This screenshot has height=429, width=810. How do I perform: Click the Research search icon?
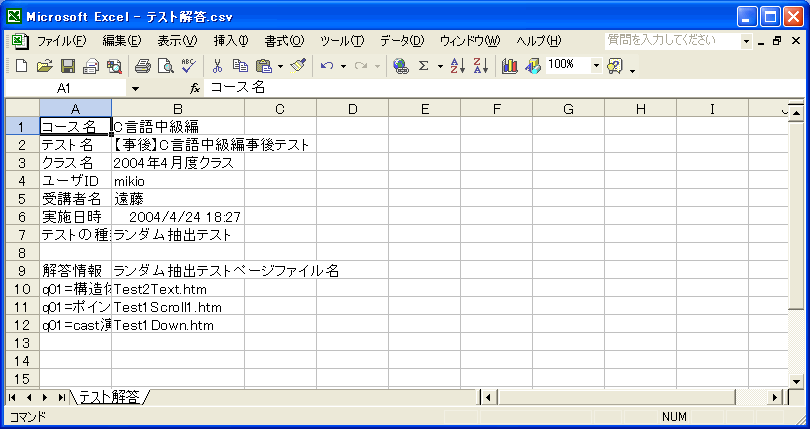[114, 66]
